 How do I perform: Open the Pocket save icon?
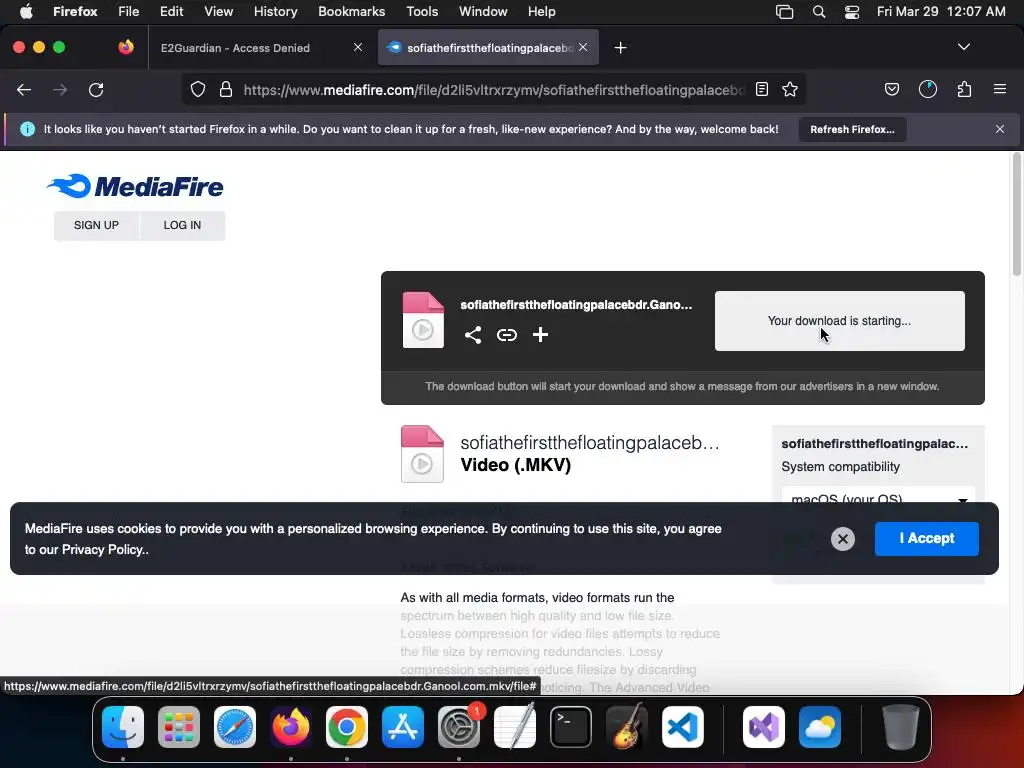pyautogui.click(x=892, y=89)
